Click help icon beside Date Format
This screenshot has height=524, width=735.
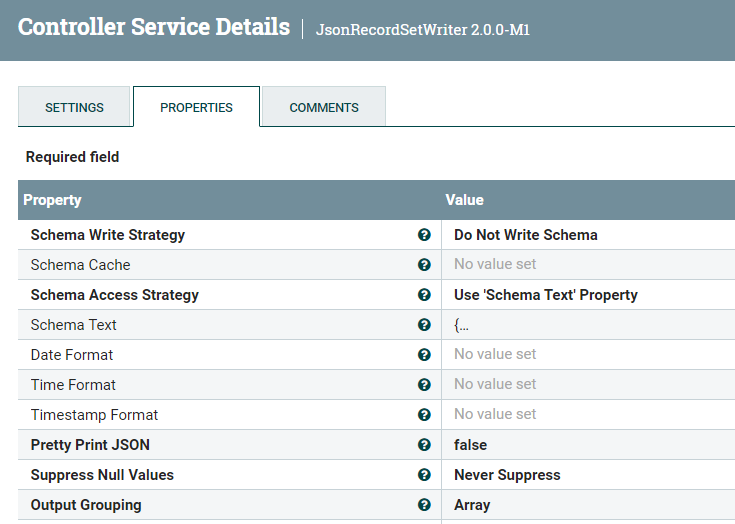(424, 355)
